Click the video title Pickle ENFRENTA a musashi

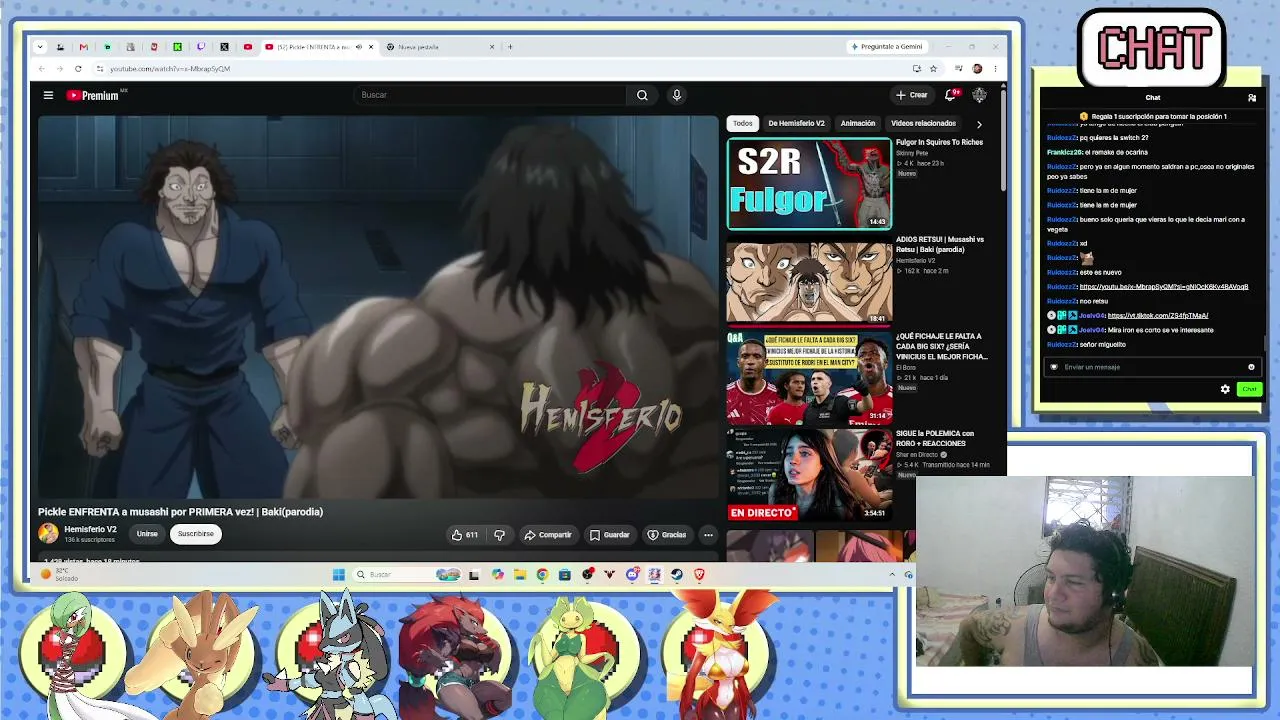[x=181, y=512]
